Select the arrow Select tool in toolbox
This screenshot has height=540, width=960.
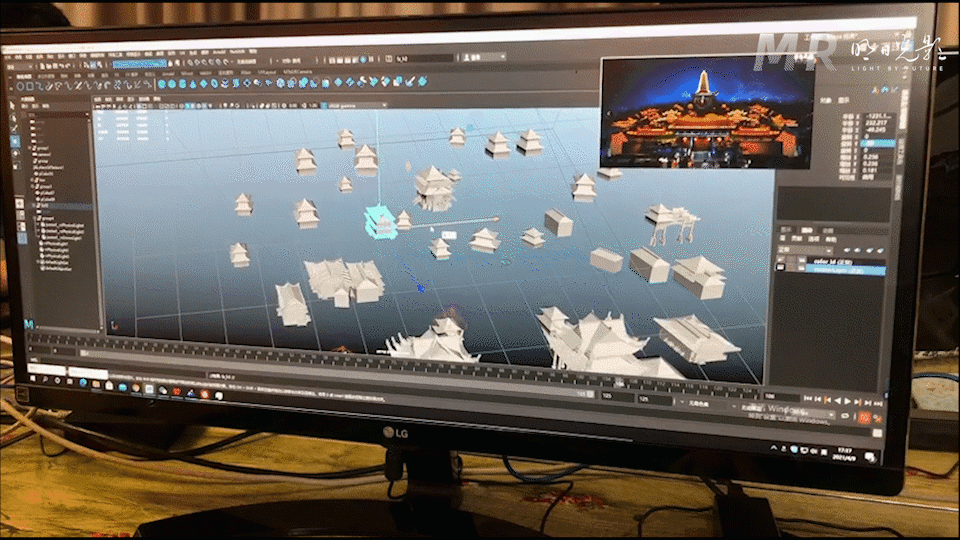(x=12, y=106)
